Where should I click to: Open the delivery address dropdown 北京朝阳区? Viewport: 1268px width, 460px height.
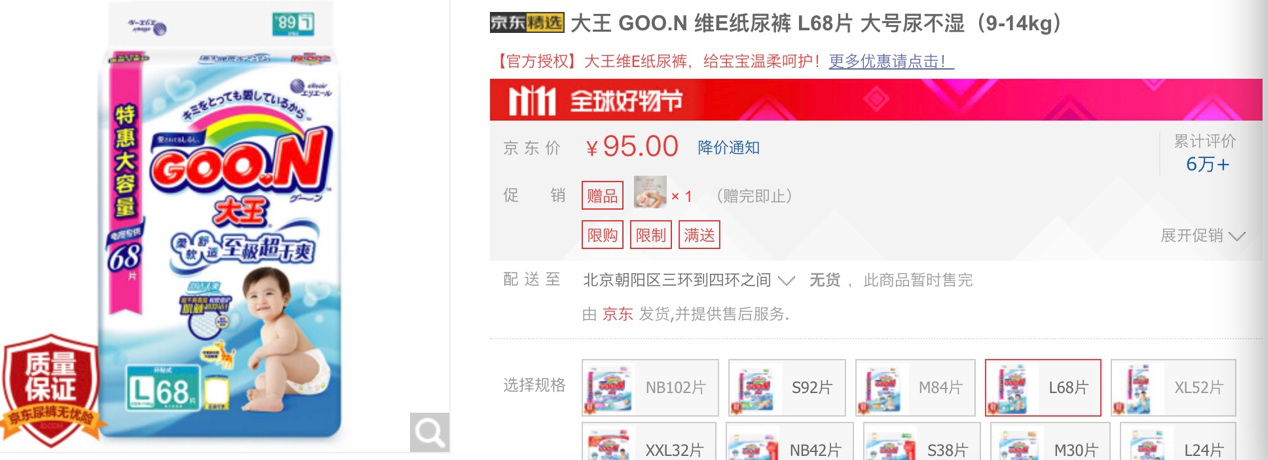[689, 280]
